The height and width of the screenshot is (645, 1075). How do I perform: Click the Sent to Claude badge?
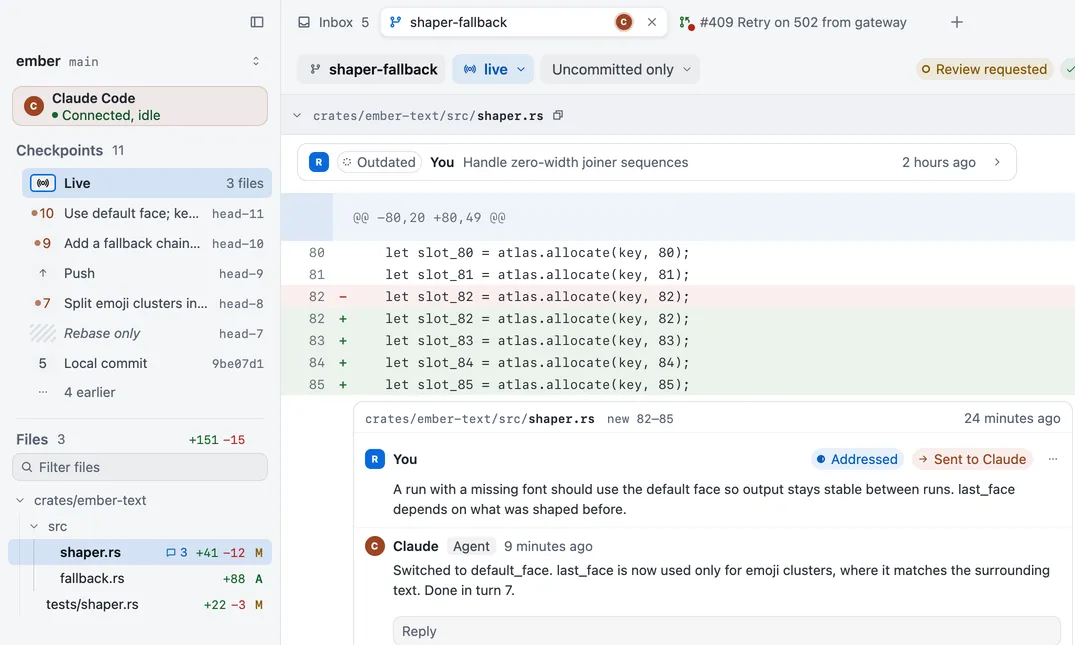972,459
